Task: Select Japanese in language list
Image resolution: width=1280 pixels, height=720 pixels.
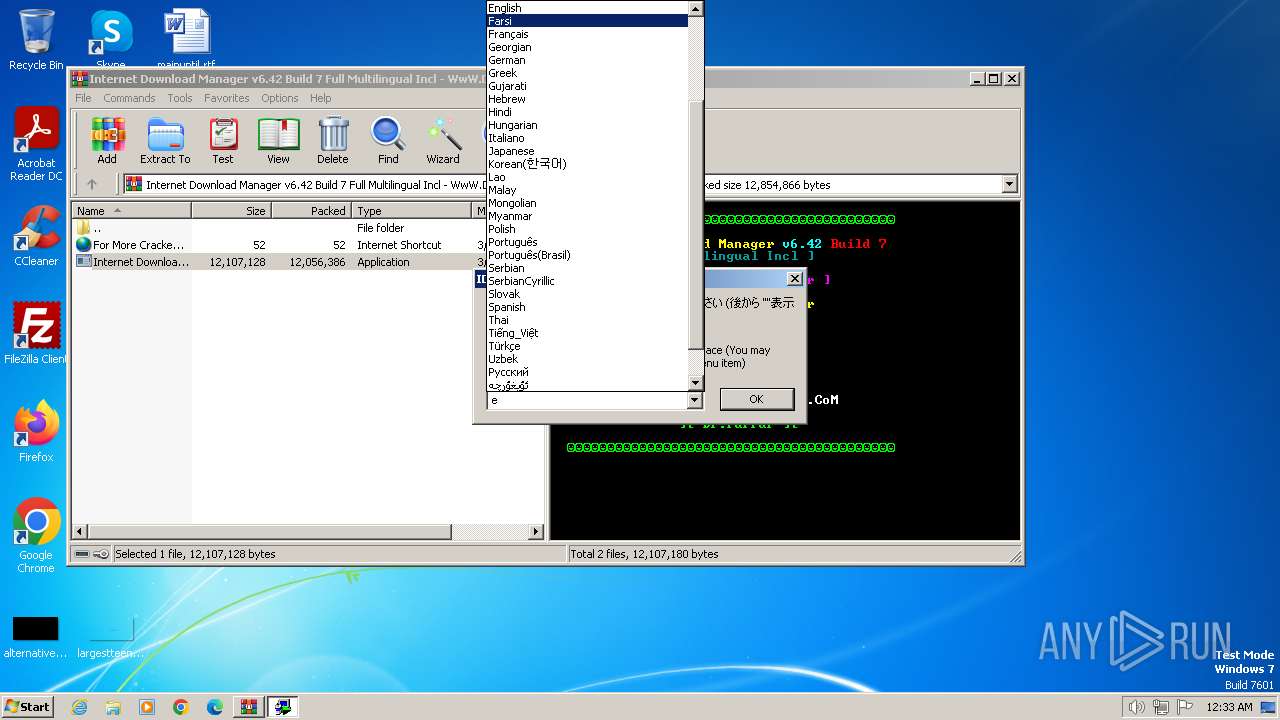Action: [587, 151]
